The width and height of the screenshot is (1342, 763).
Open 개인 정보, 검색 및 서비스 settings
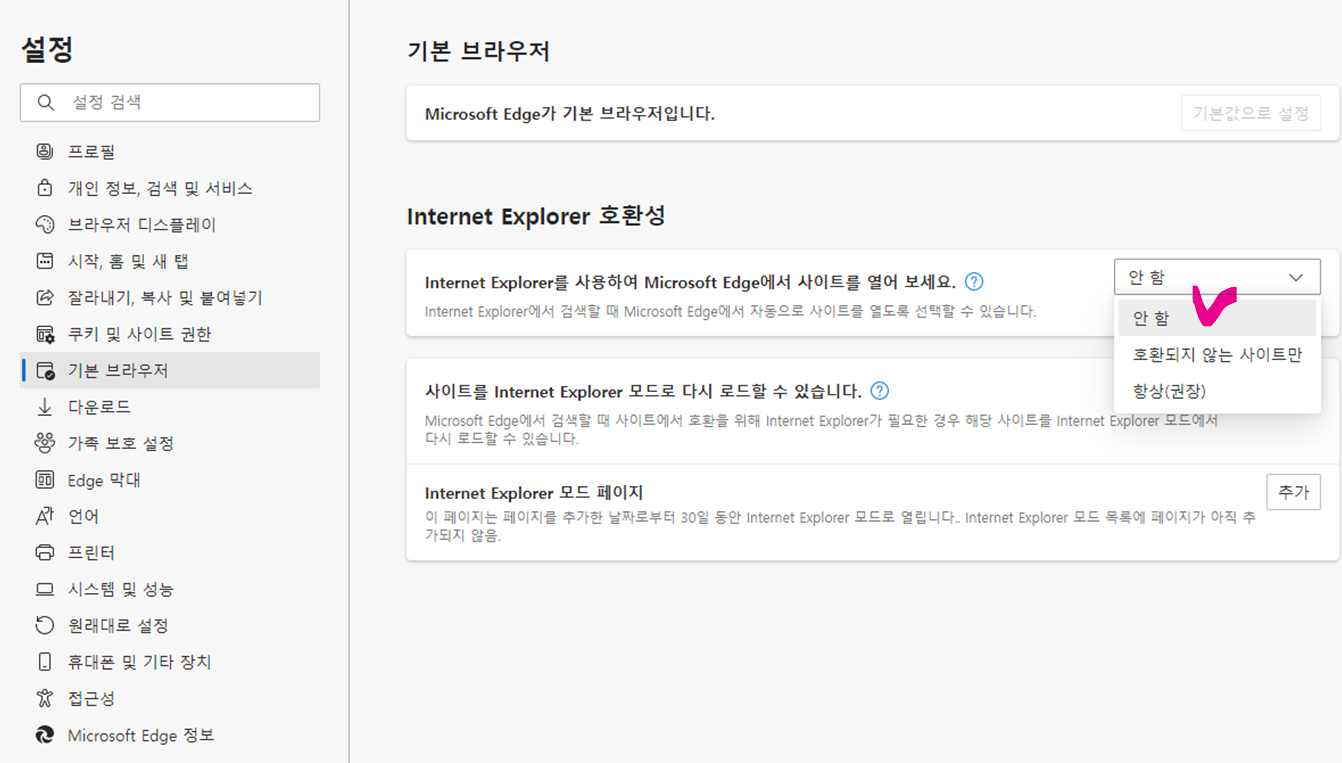[170, 188]
